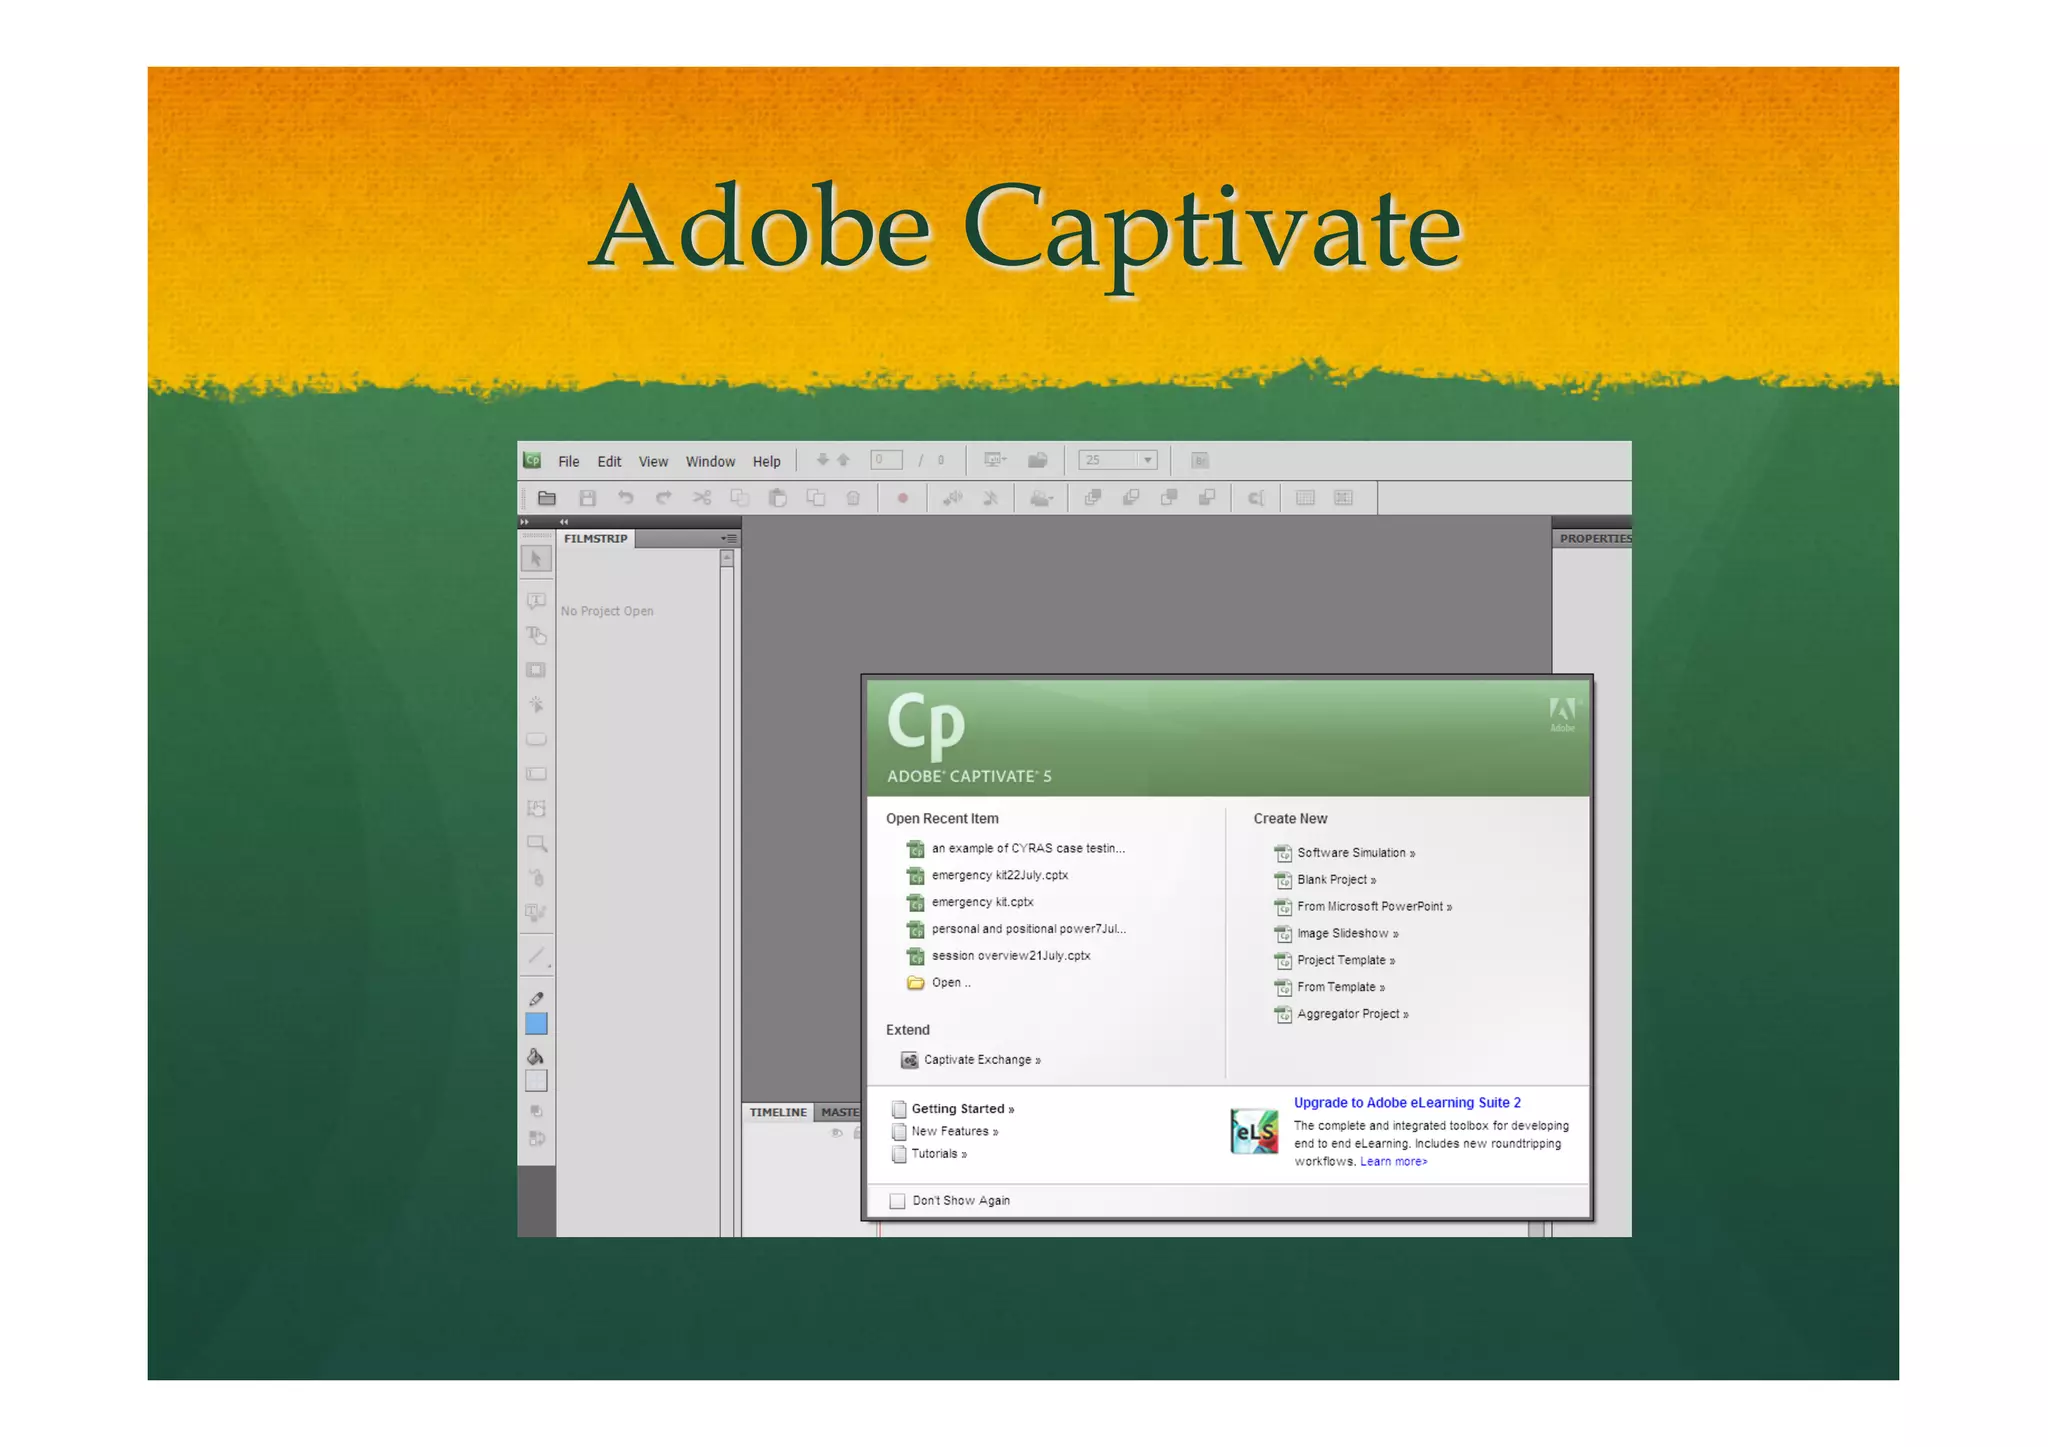Open recent file emergency kit22July.cptx
2048x1447 pixels.
pos(987,876)
